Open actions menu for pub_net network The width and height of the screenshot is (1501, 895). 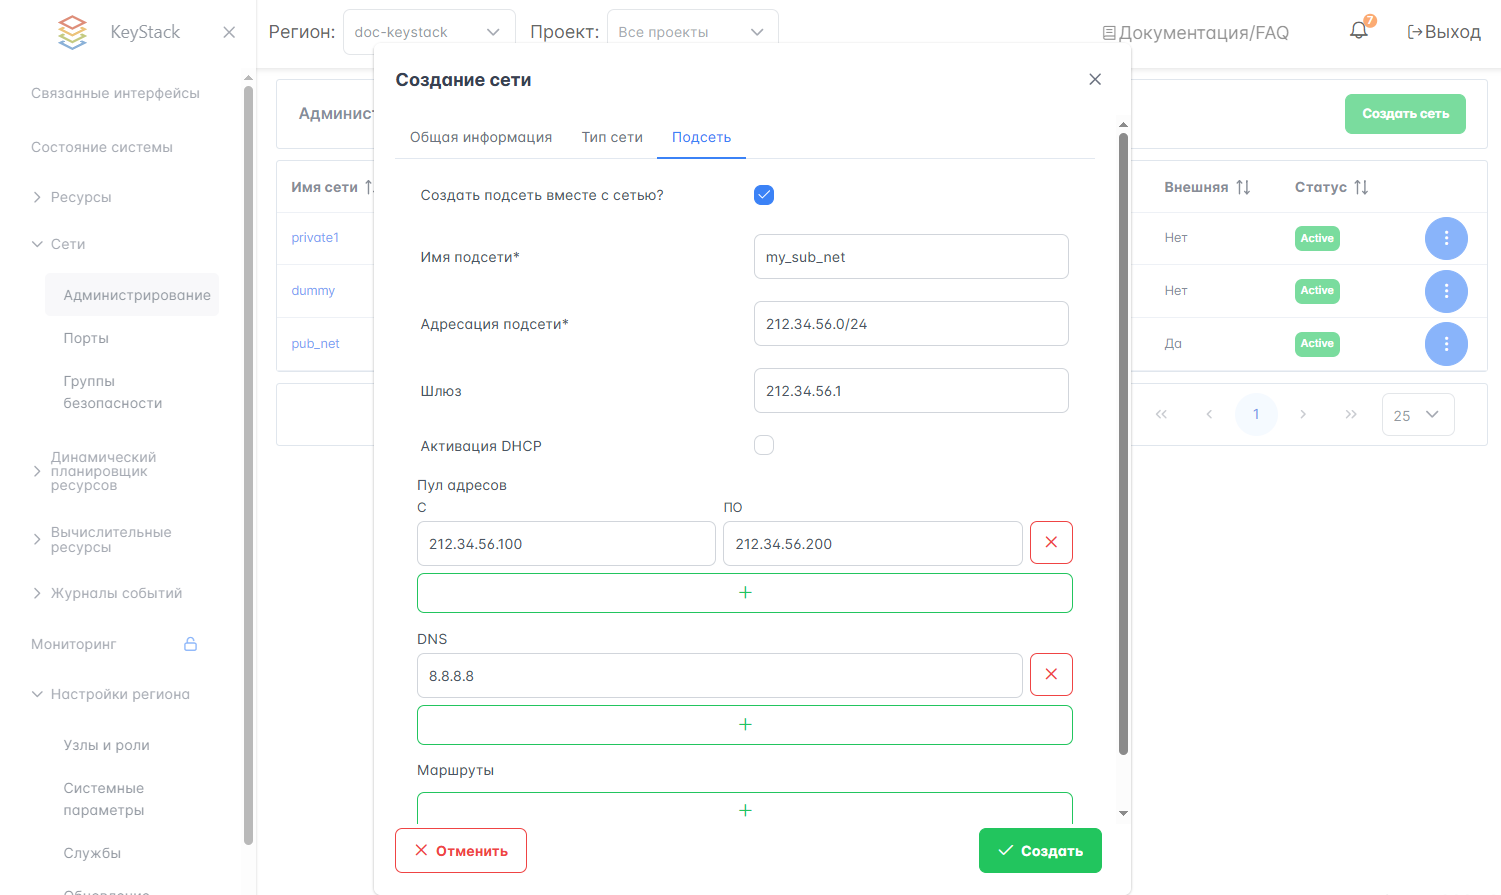point(1445,344)
